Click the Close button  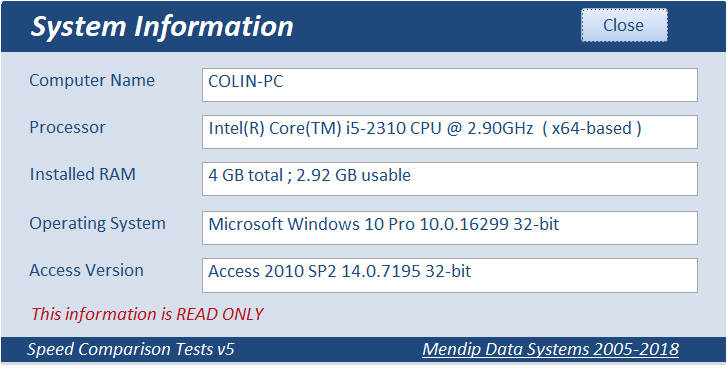624,25
